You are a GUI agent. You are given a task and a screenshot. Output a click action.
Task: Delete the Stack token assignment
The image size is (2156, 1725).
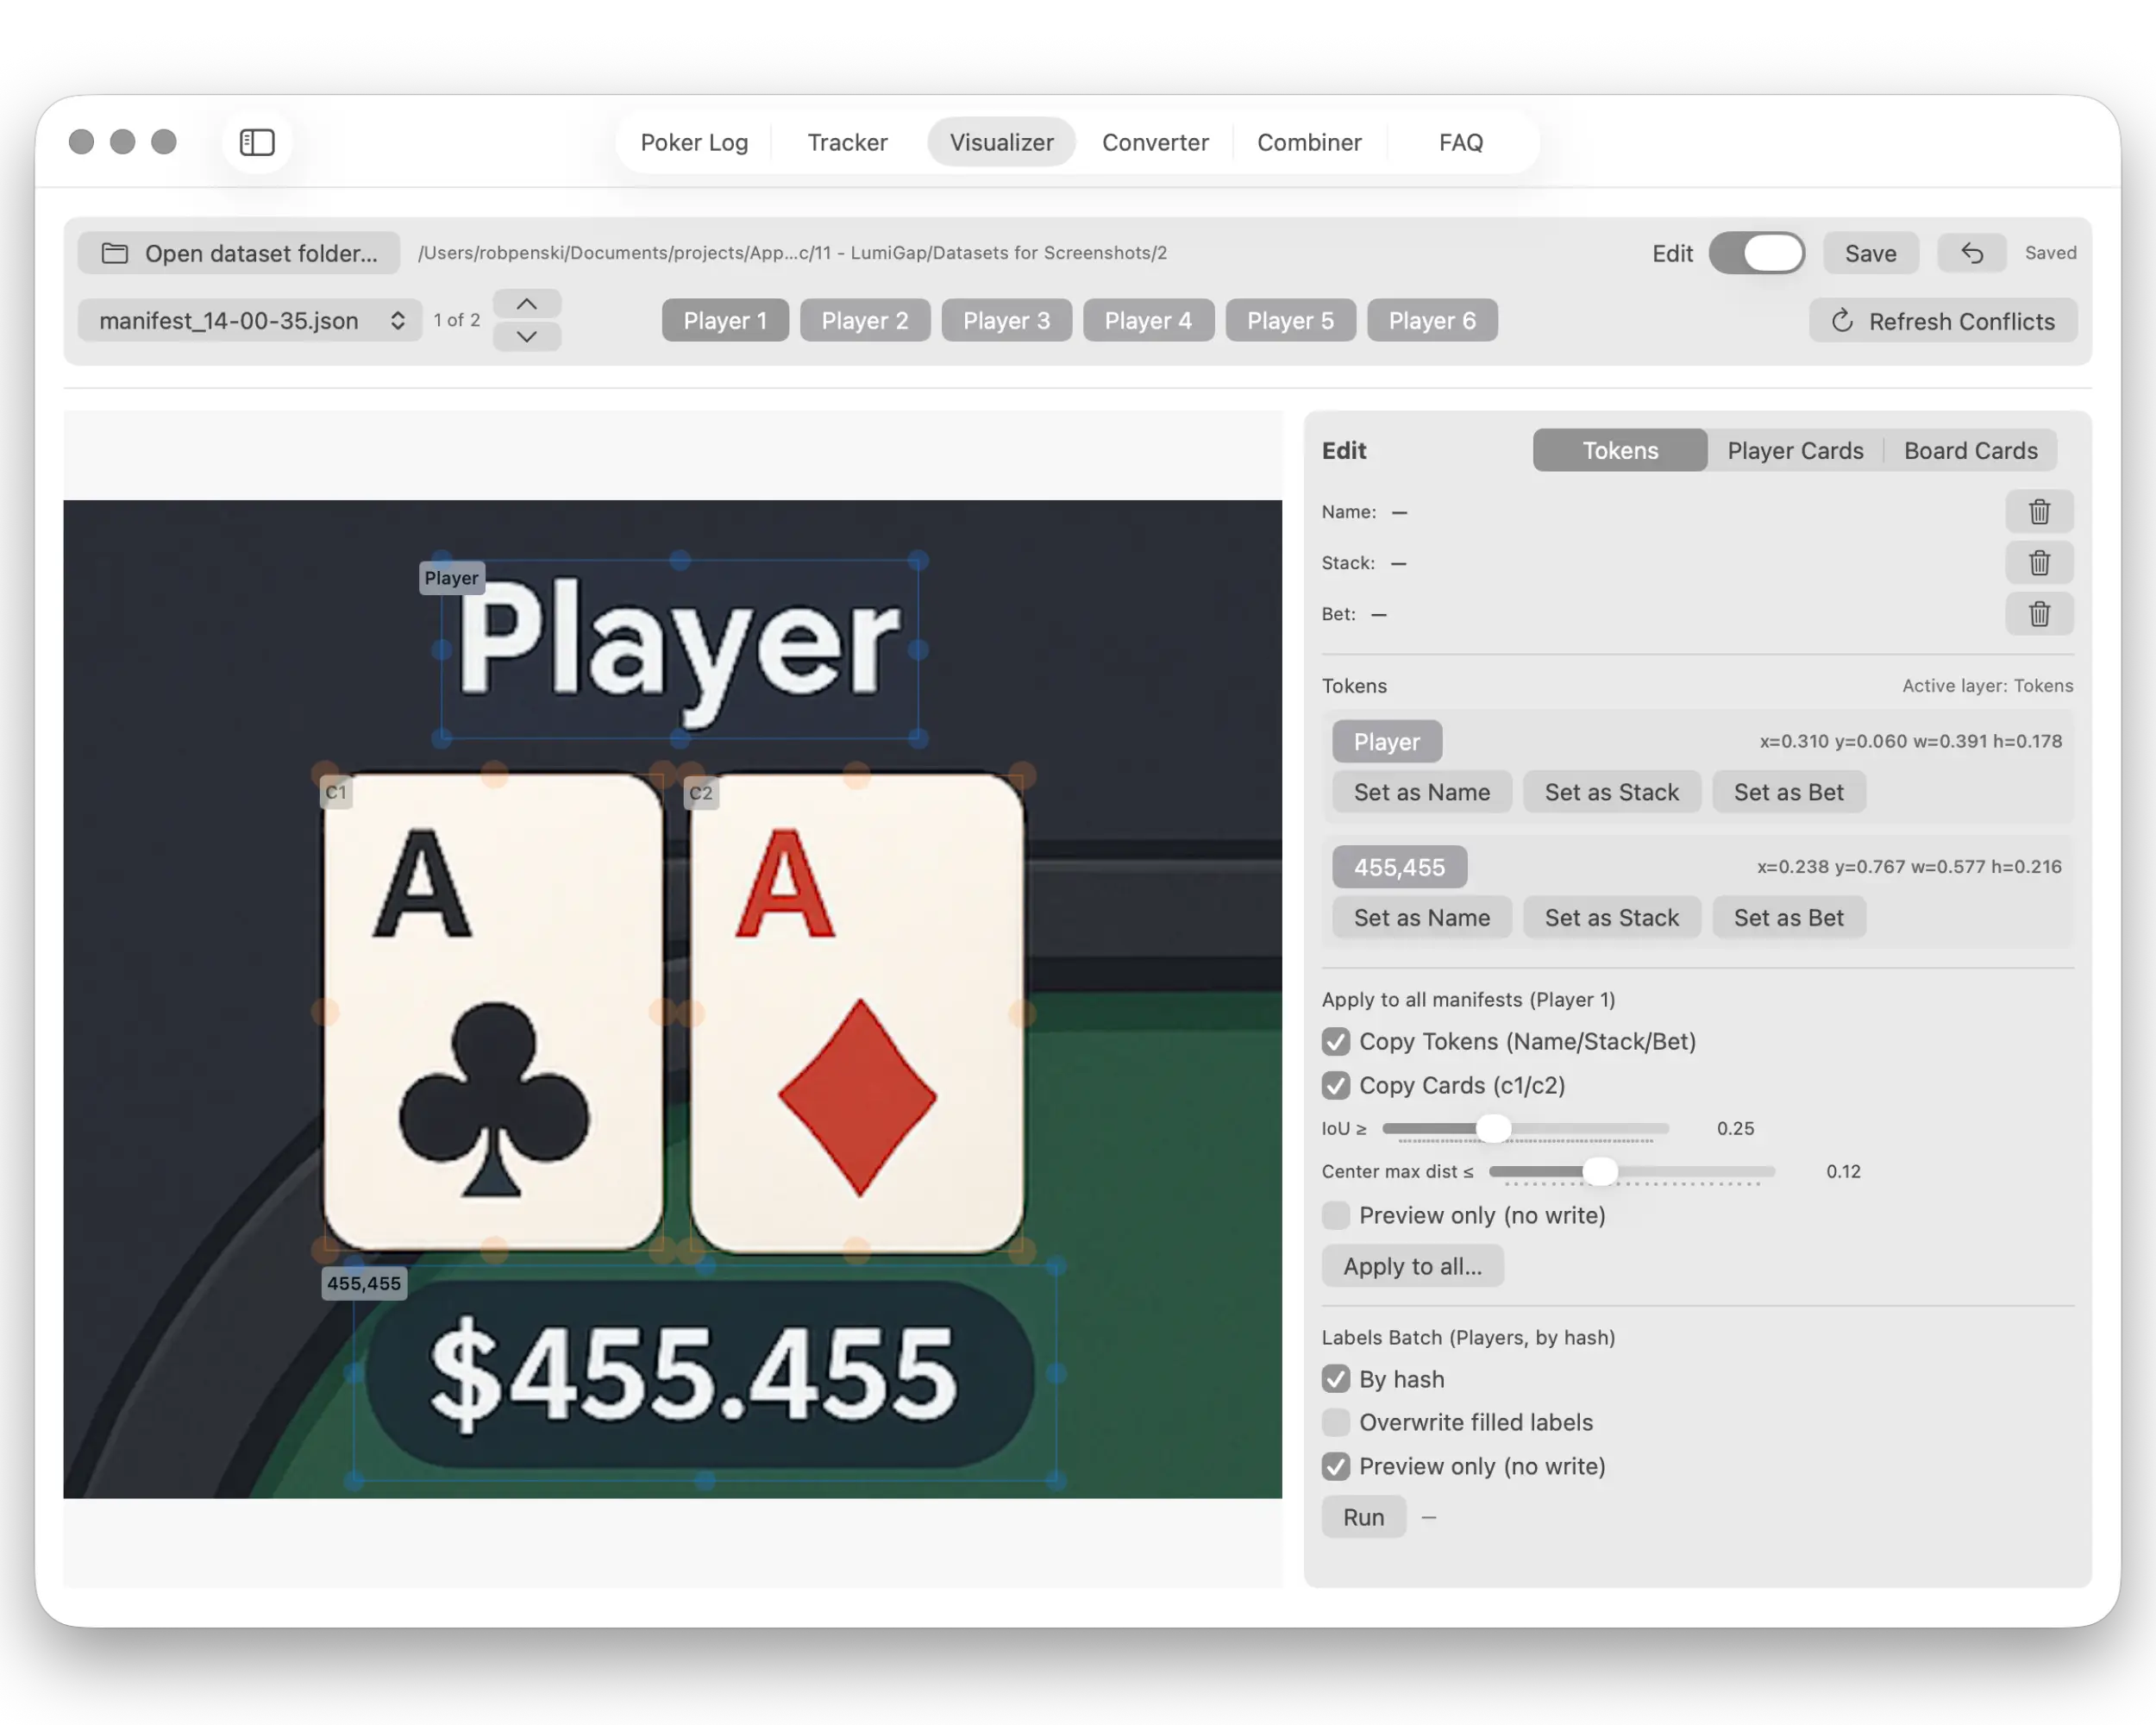click(2039, 562)
